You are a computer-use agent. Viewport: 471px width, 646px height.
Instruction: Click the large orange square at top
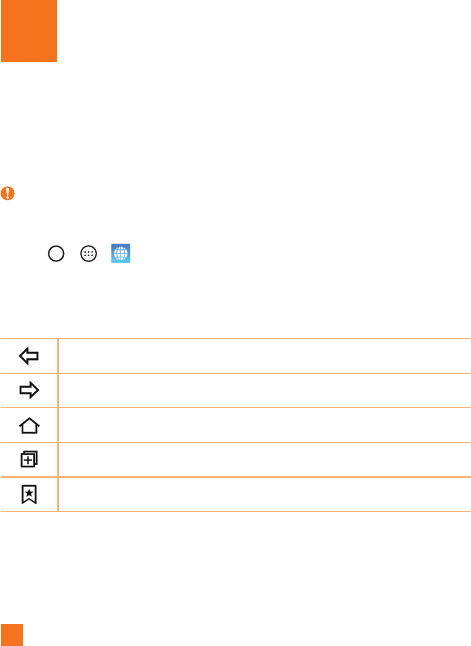pyautogui.click(x=29, y=31)
